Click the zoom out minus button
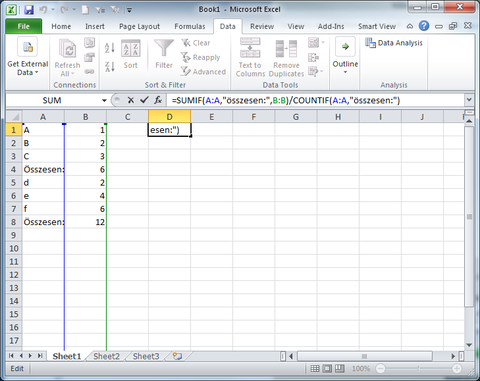This screenshot has height=381, width=480. [x=380, y=369]
